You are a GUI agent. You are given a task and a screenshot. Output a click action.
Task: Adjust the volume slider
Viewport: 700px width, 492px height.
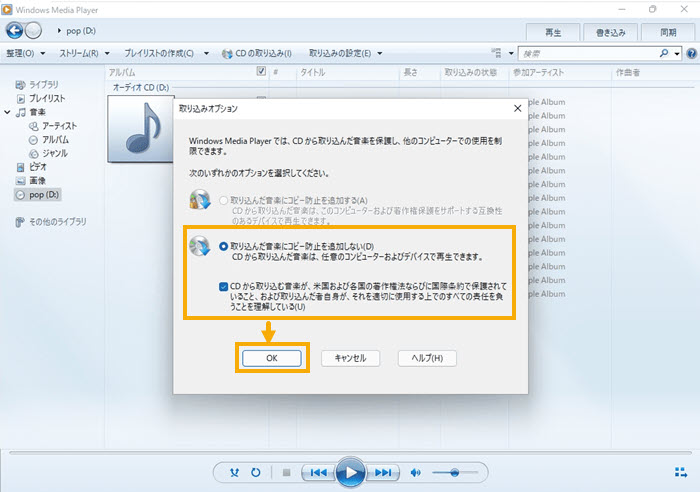(x=455, y=472)
